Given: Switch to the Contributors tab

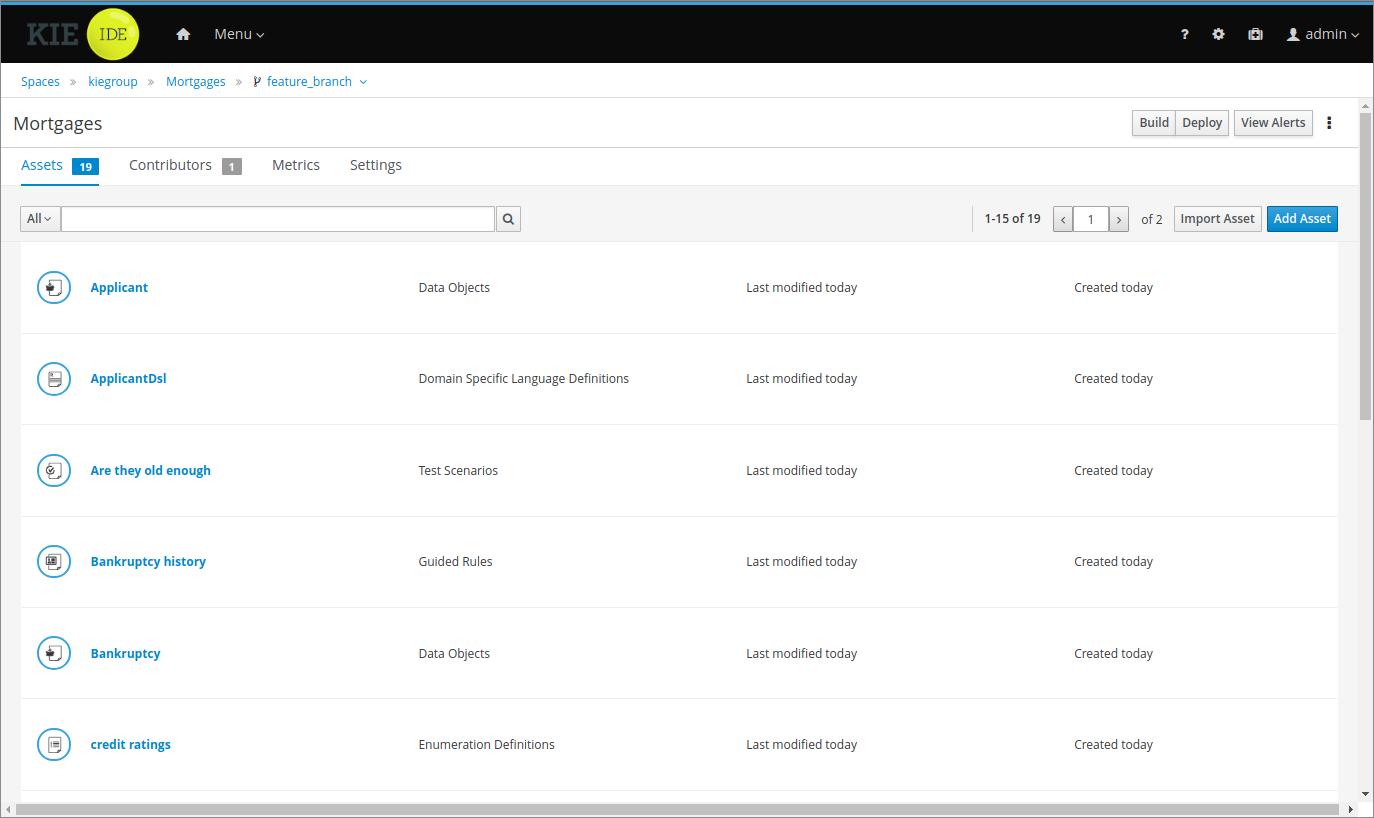Looking at the screenshot, I should click(171, 165).
